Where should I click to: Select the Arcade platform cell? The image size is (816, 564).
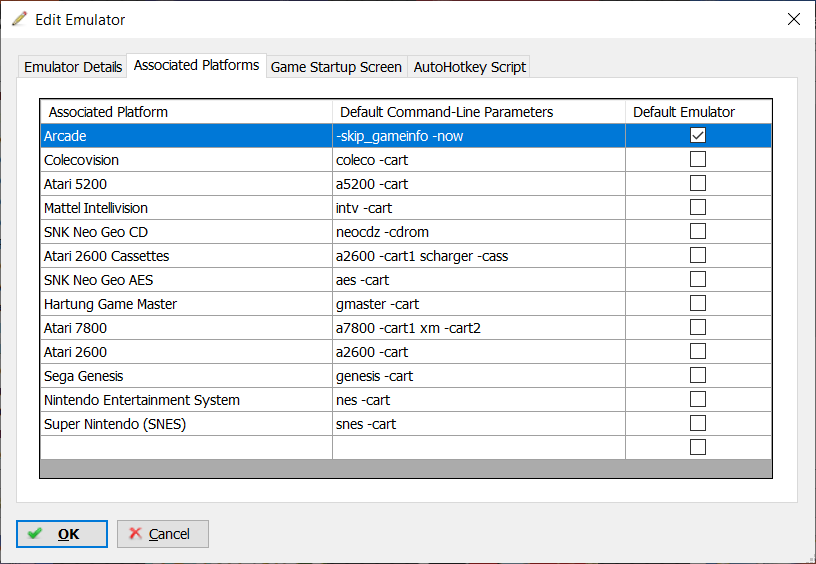186,136
